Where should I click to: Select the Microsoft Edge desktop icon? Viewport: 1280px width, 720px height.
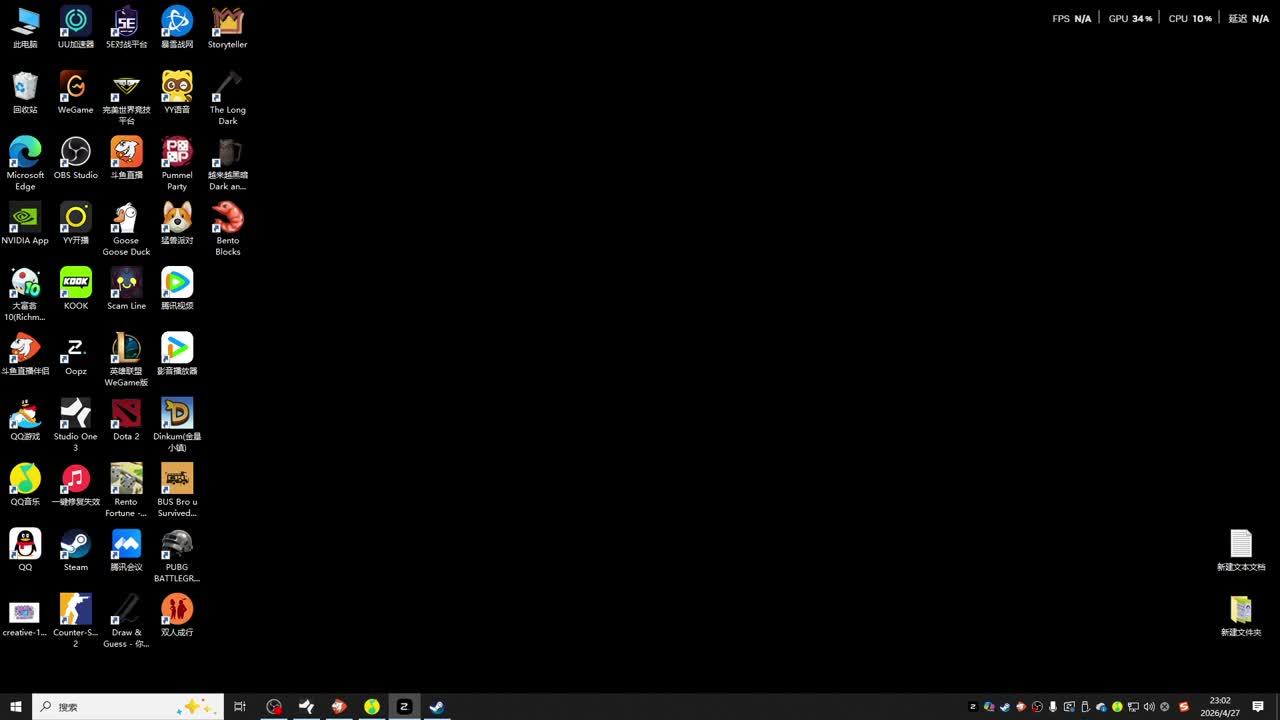[25, 153]
